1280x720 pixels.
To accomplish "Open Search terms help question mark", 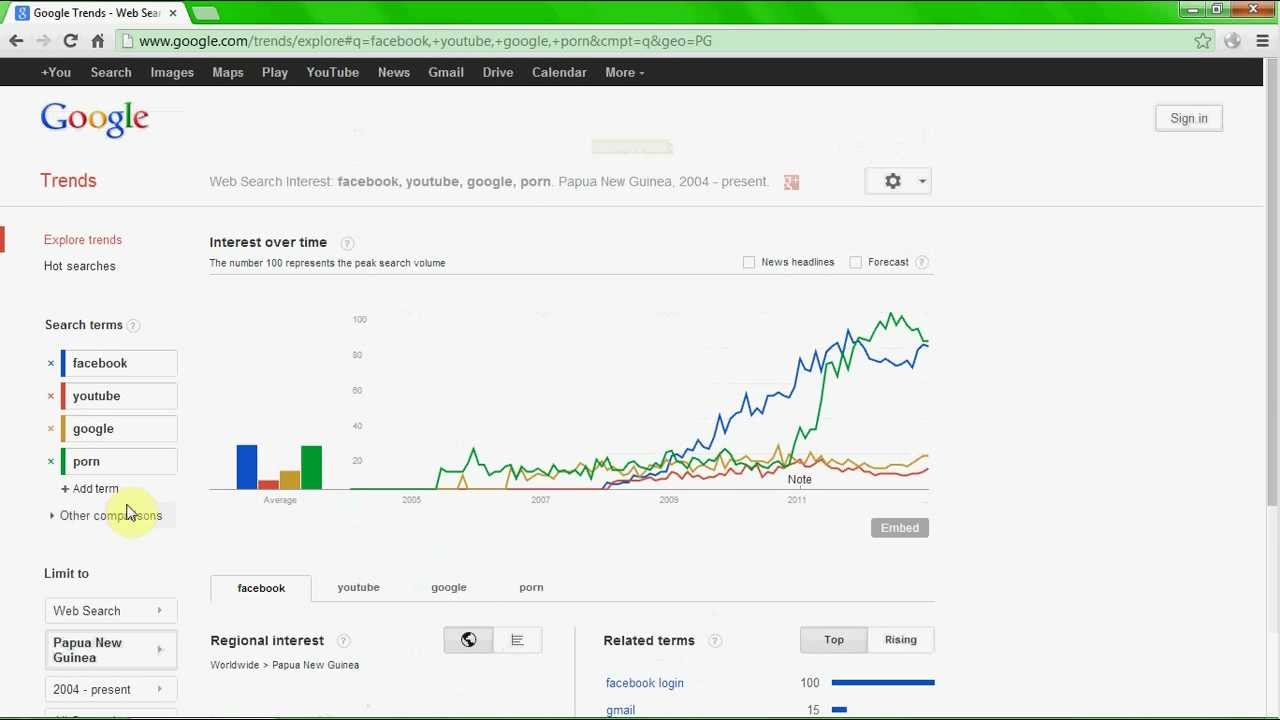I will (x=133, y=325).
